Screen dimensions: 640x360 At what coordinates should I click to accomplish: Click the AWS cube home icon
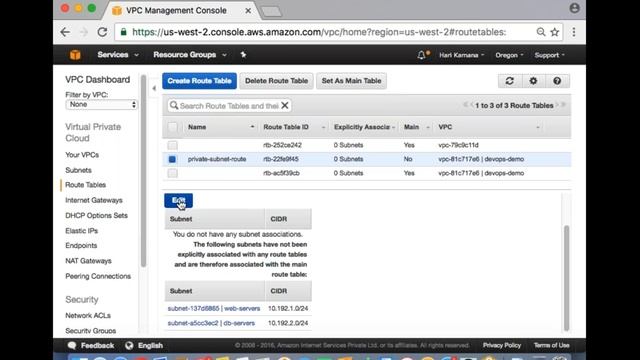tap(75, 55)
